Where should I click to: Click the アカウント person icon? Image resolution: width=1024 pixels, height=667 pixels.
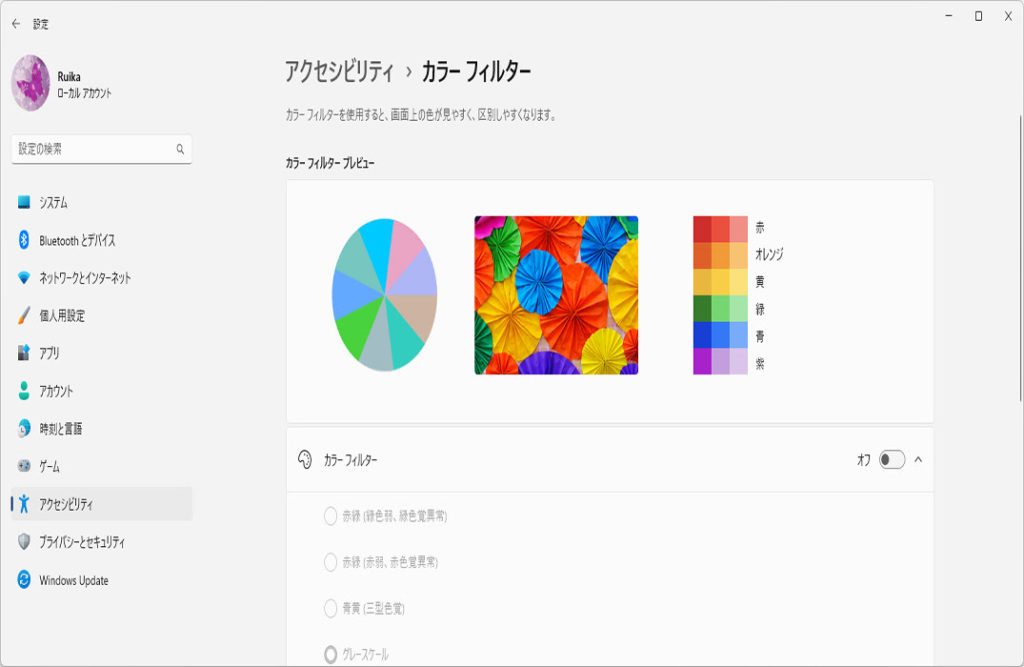24,391
